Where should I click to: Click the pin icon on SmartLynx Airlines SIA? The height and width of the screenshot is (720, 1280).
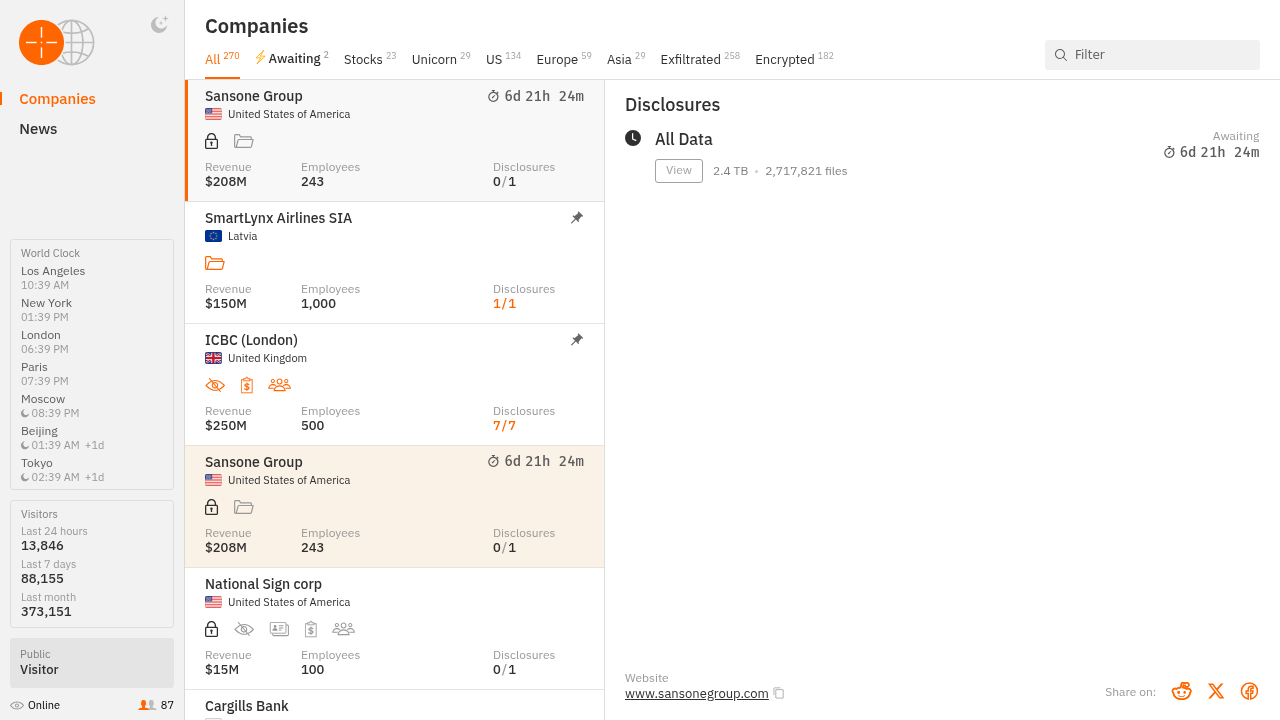[577, 218]
